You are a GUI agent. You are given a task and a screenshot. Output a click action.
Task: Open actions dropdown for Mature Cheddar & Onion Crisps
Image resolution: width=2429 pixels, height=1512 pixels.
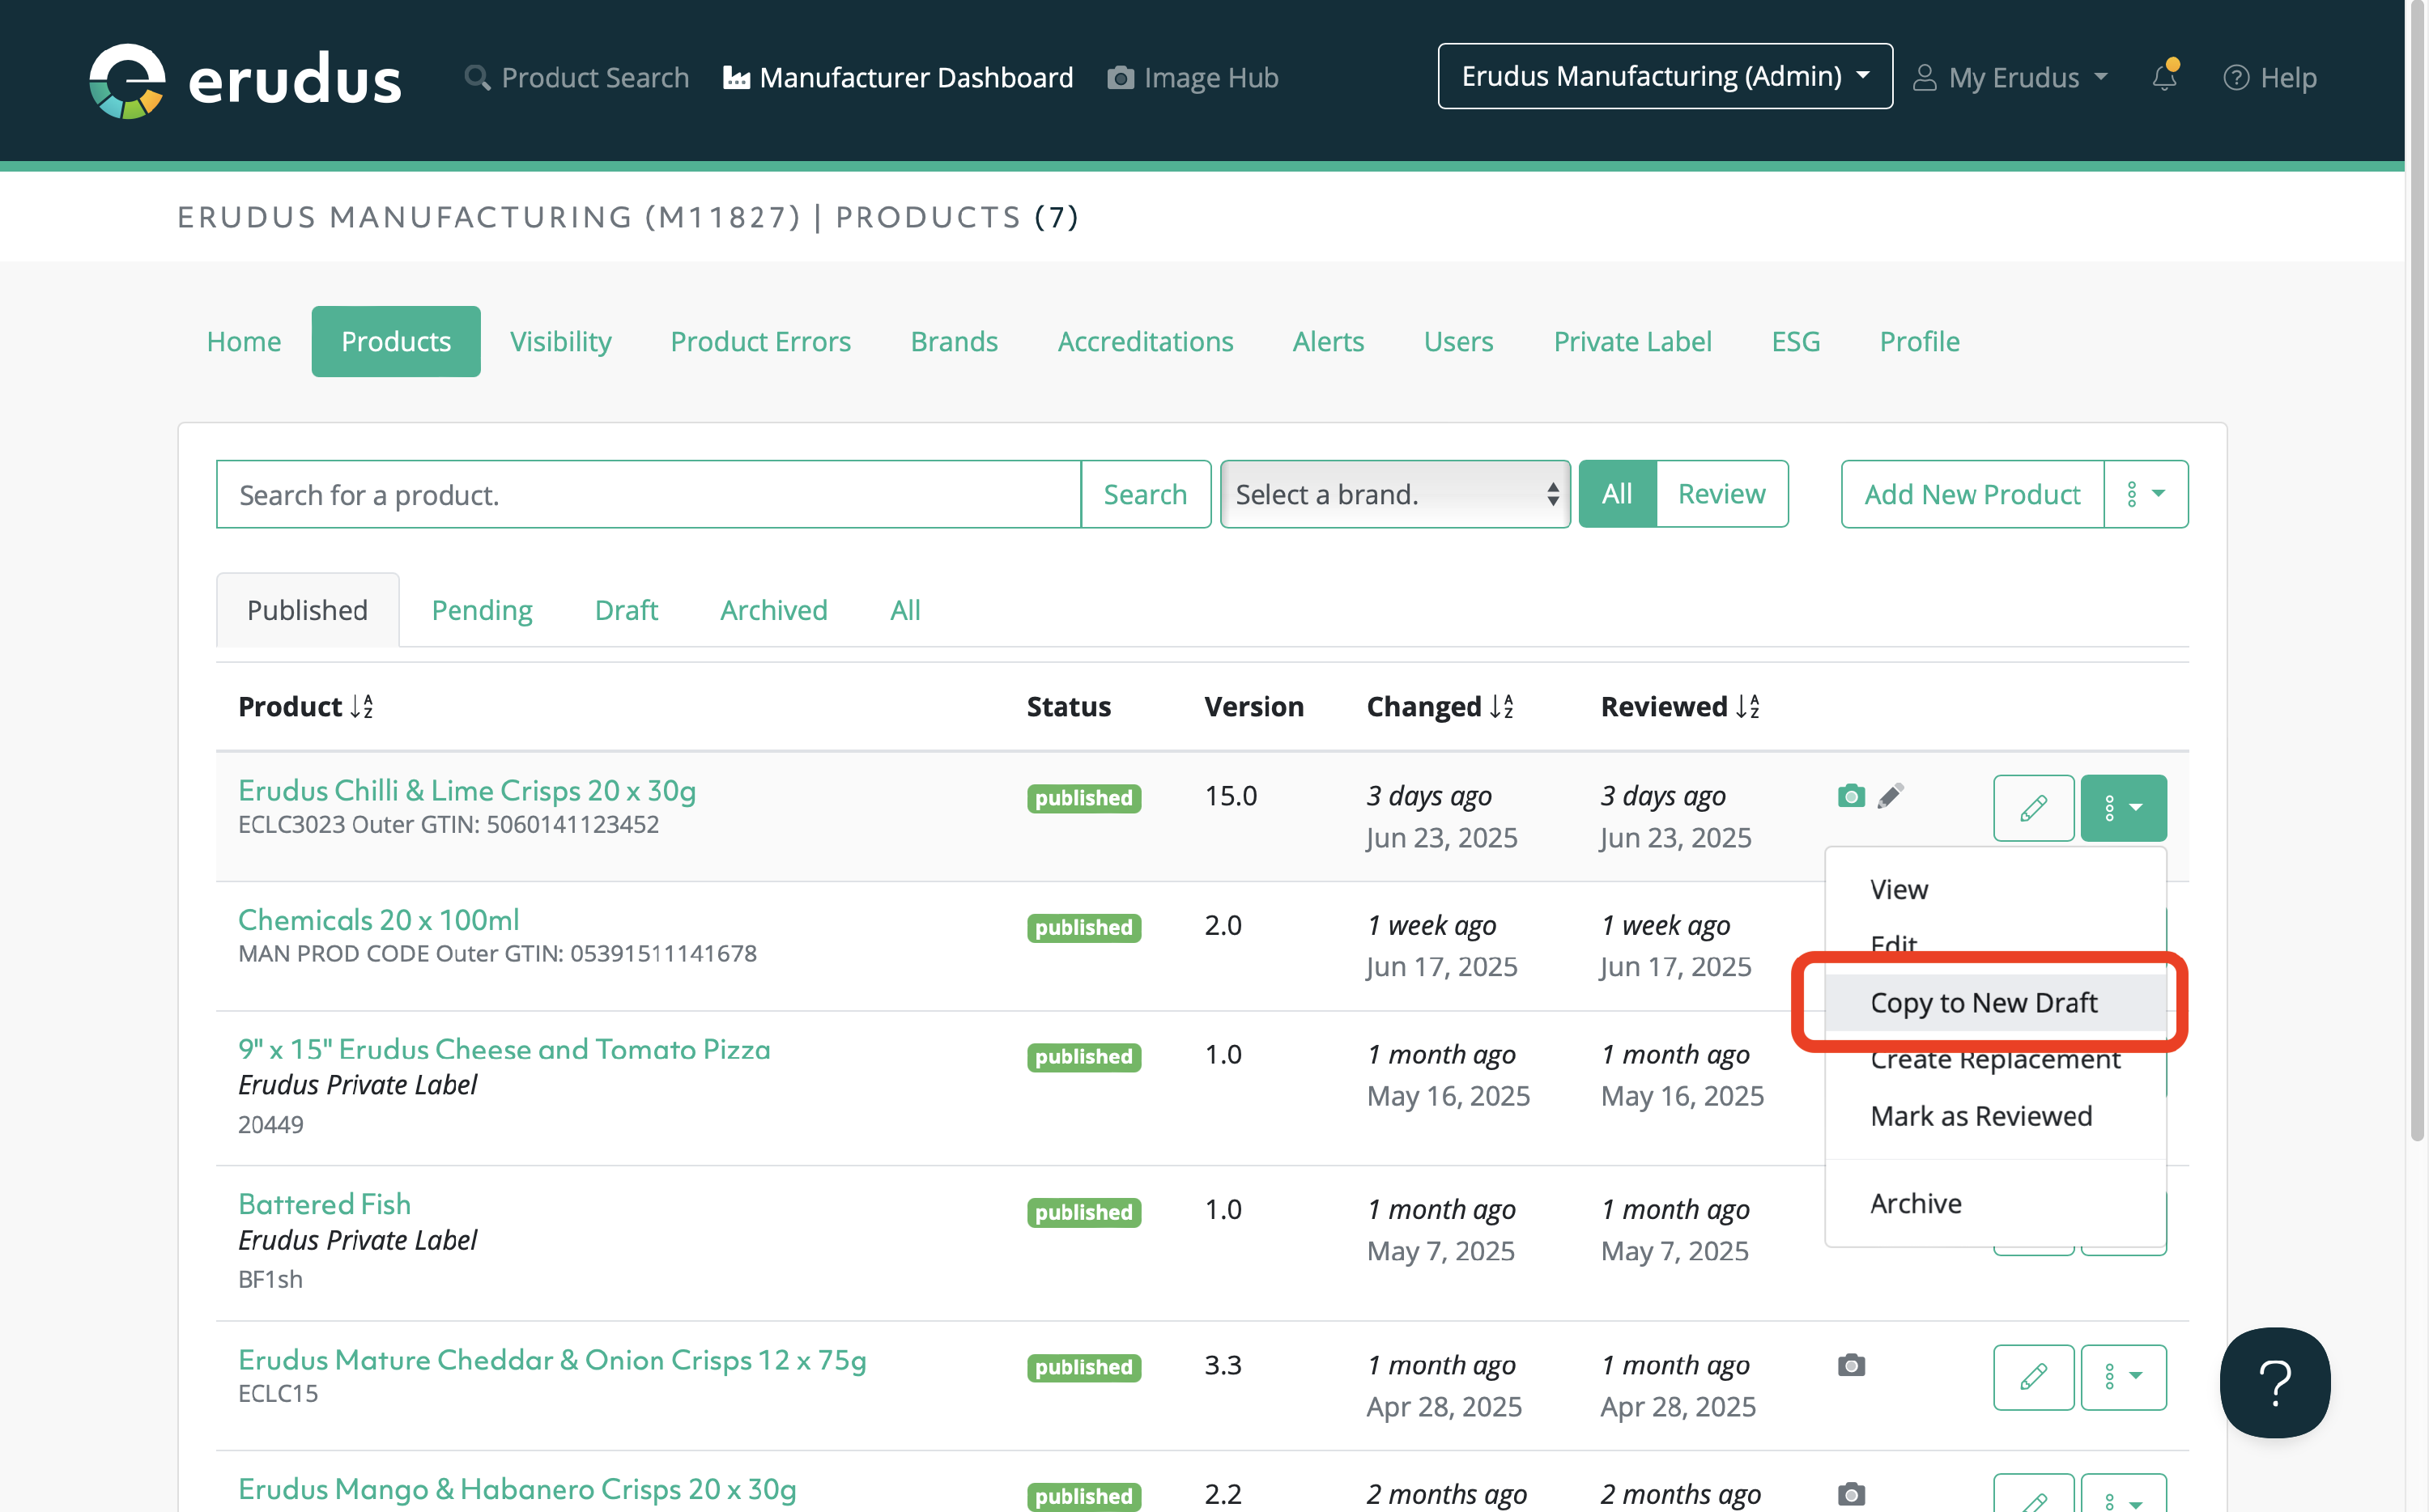pos(2122,1377)
